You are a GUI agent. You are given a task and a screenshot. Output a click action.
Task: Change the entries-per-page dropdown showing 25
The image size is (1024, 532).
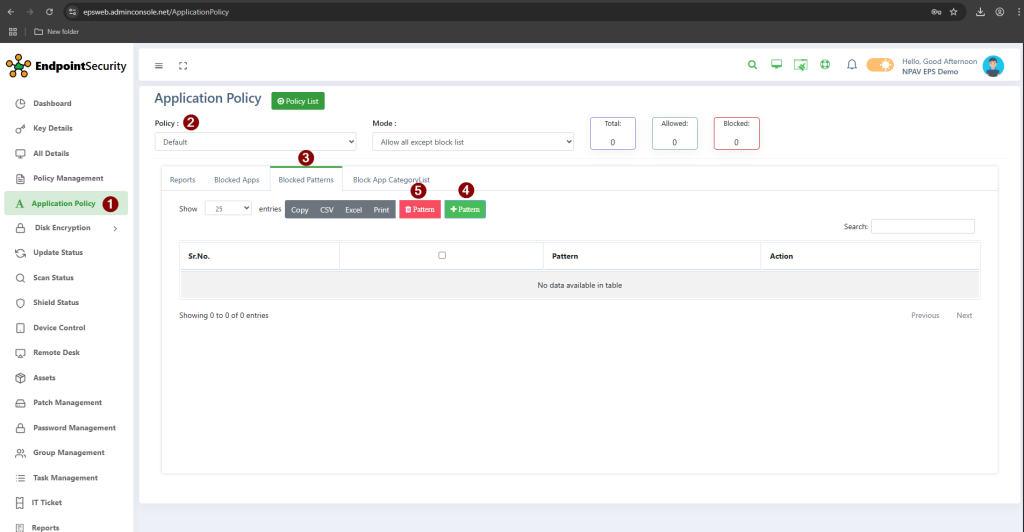click(x=228, y=209)
